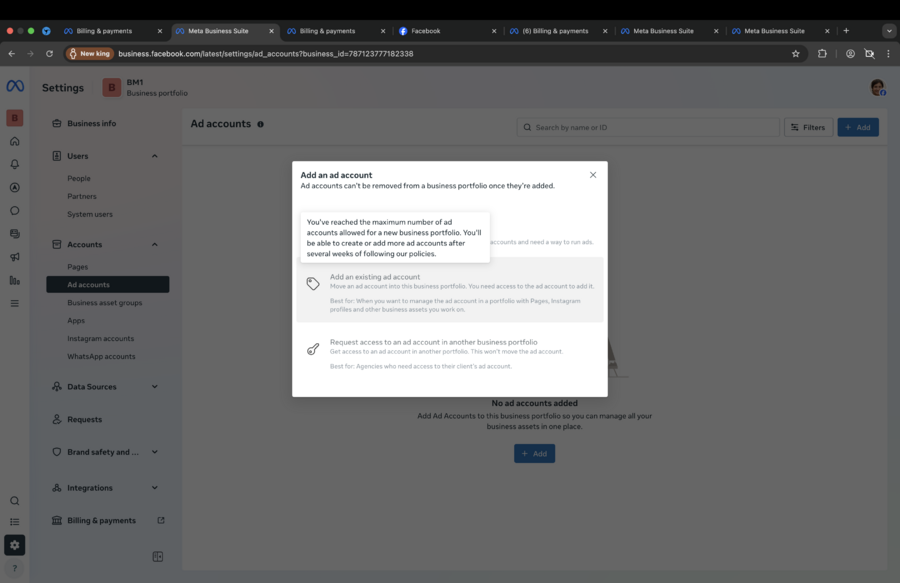Open the list icon above the settings gear
The width and height of the screenshot is (900, 583).
(x=15, y=522)
